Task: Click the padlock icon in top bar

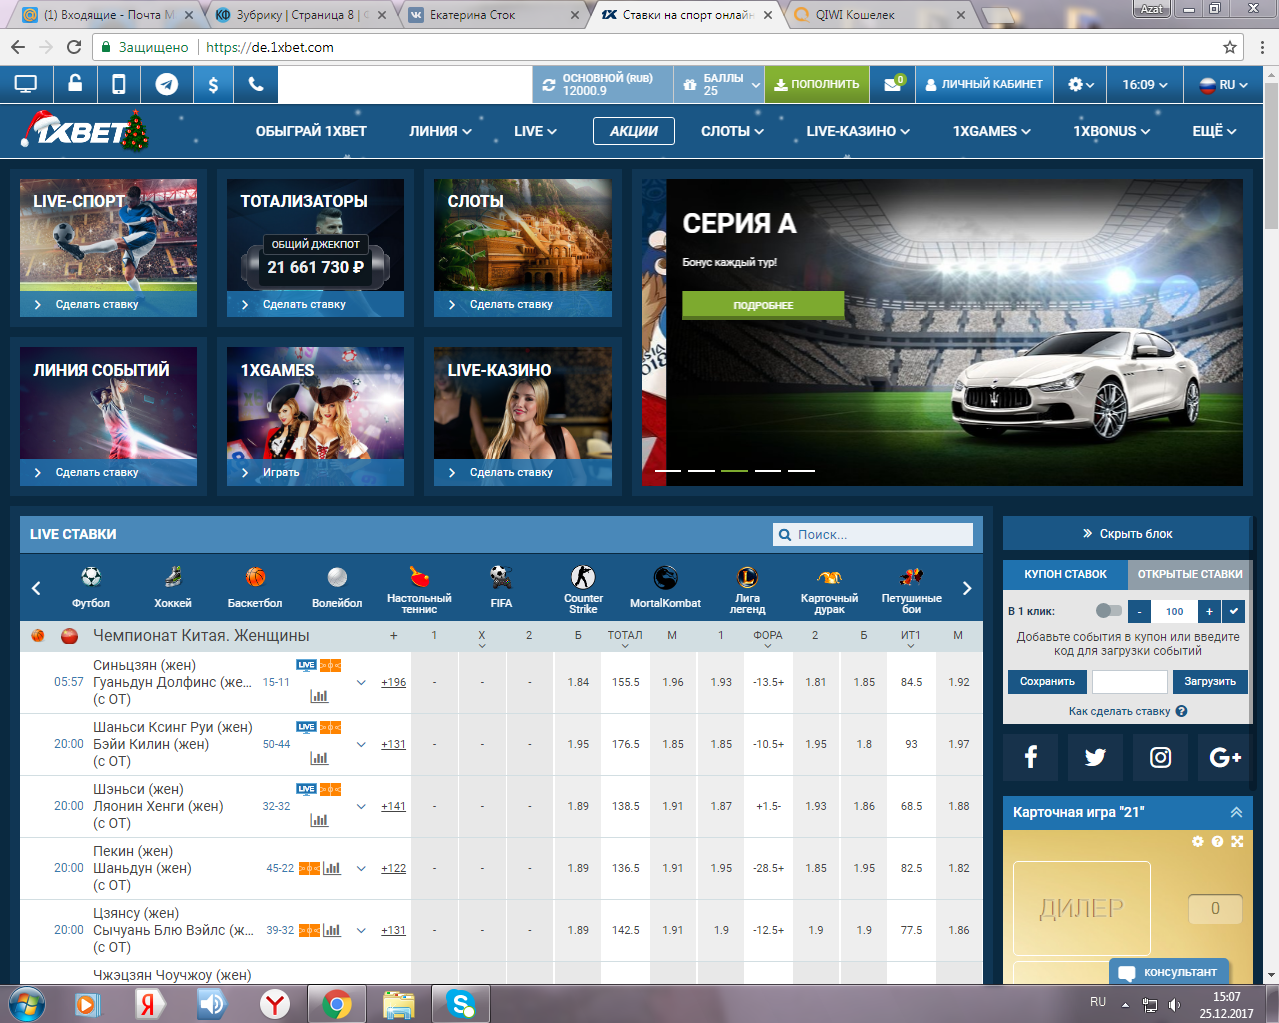Action: click(75, 84)
